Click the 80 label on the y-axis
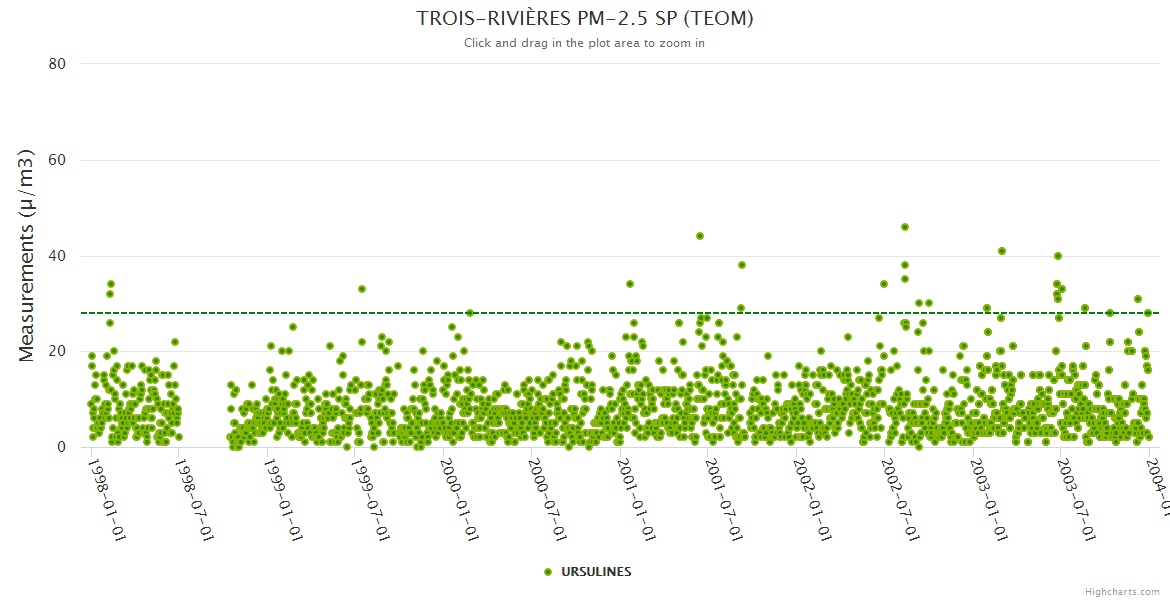 point(57,64)
